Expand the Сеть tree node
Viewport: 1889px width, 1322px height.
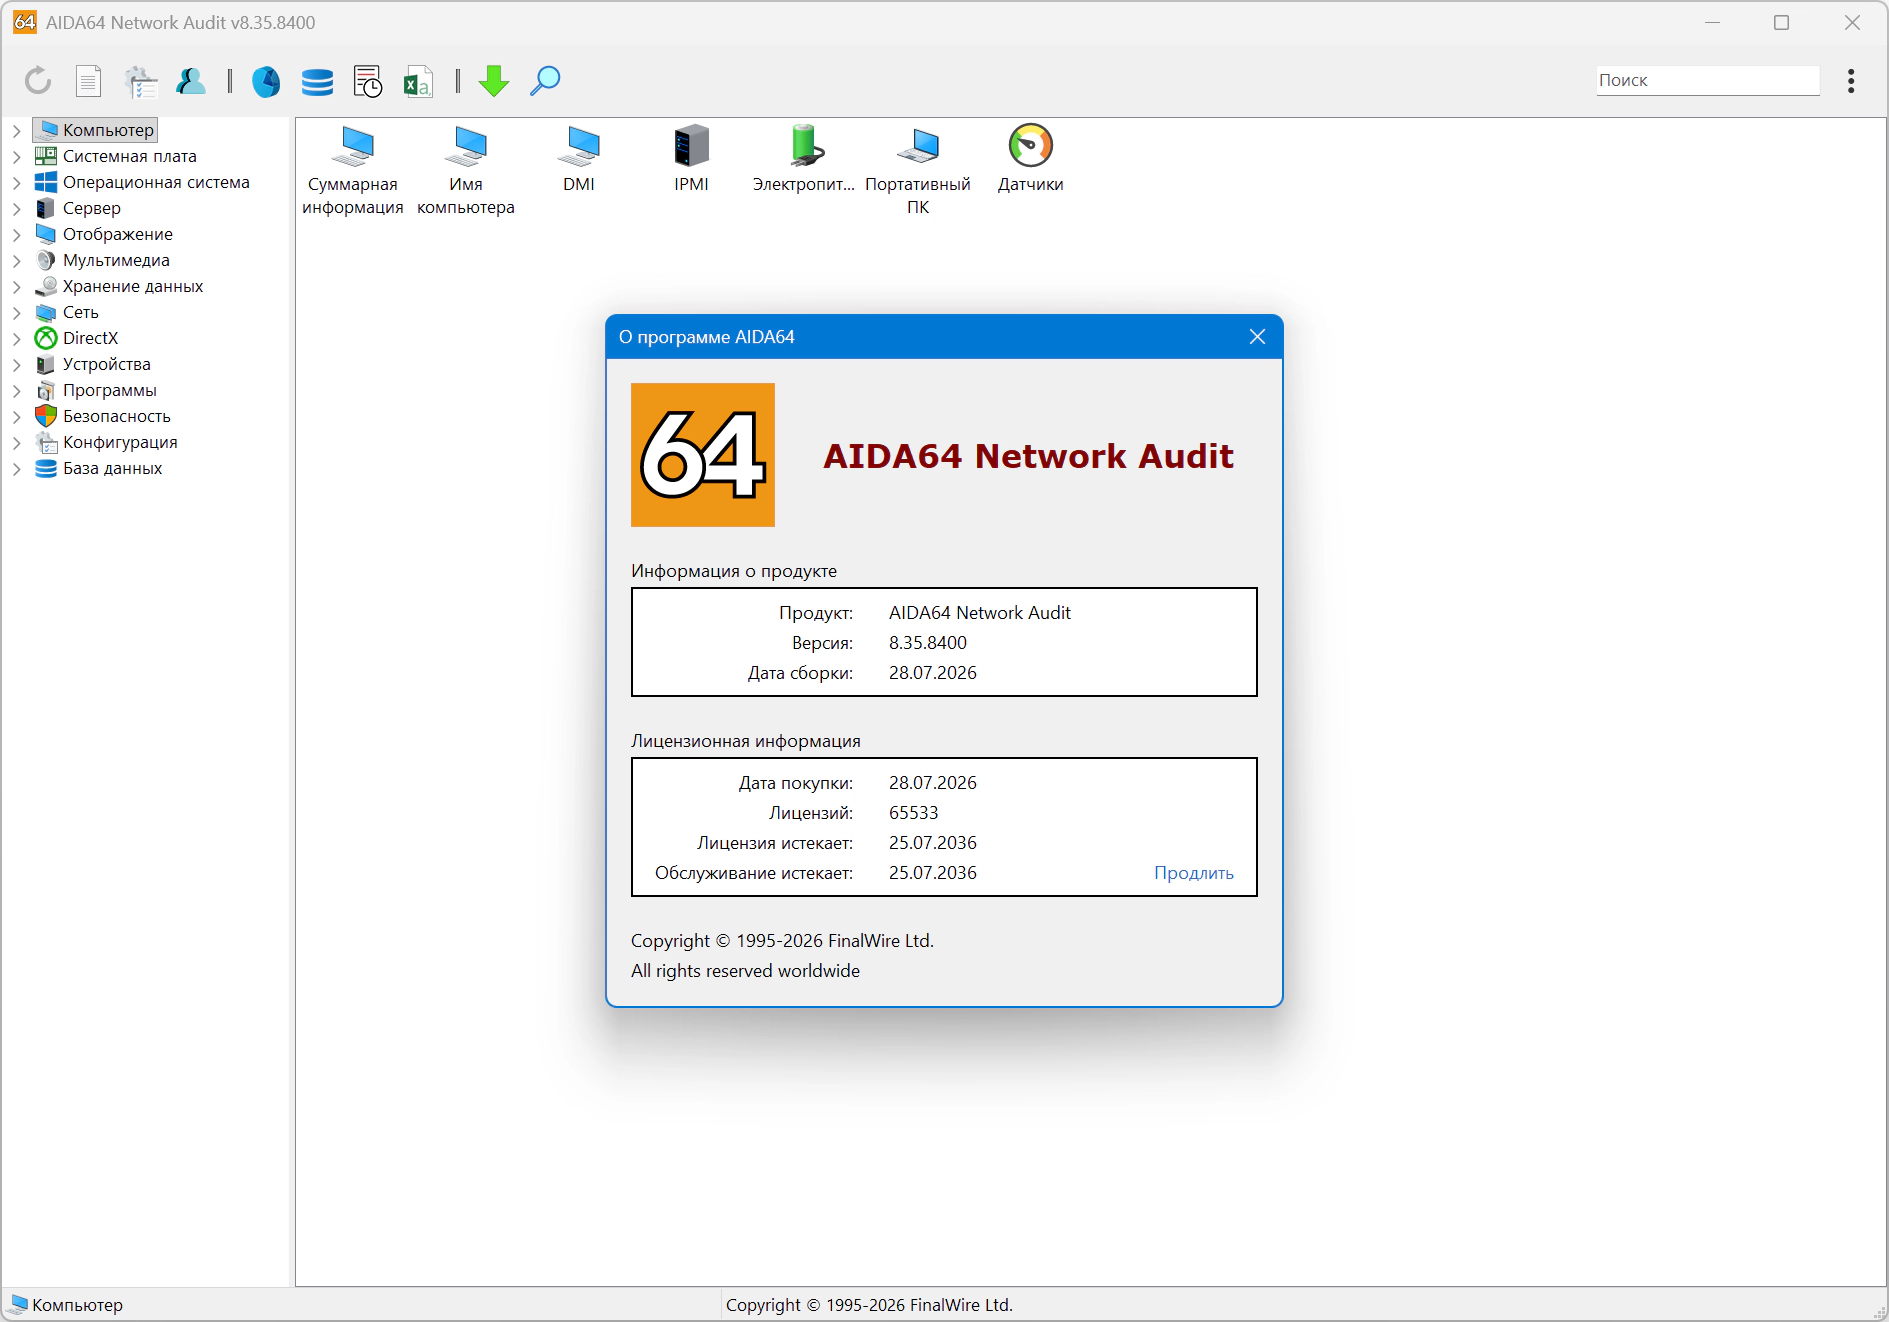pyautogui.click(x=16, y=312)
